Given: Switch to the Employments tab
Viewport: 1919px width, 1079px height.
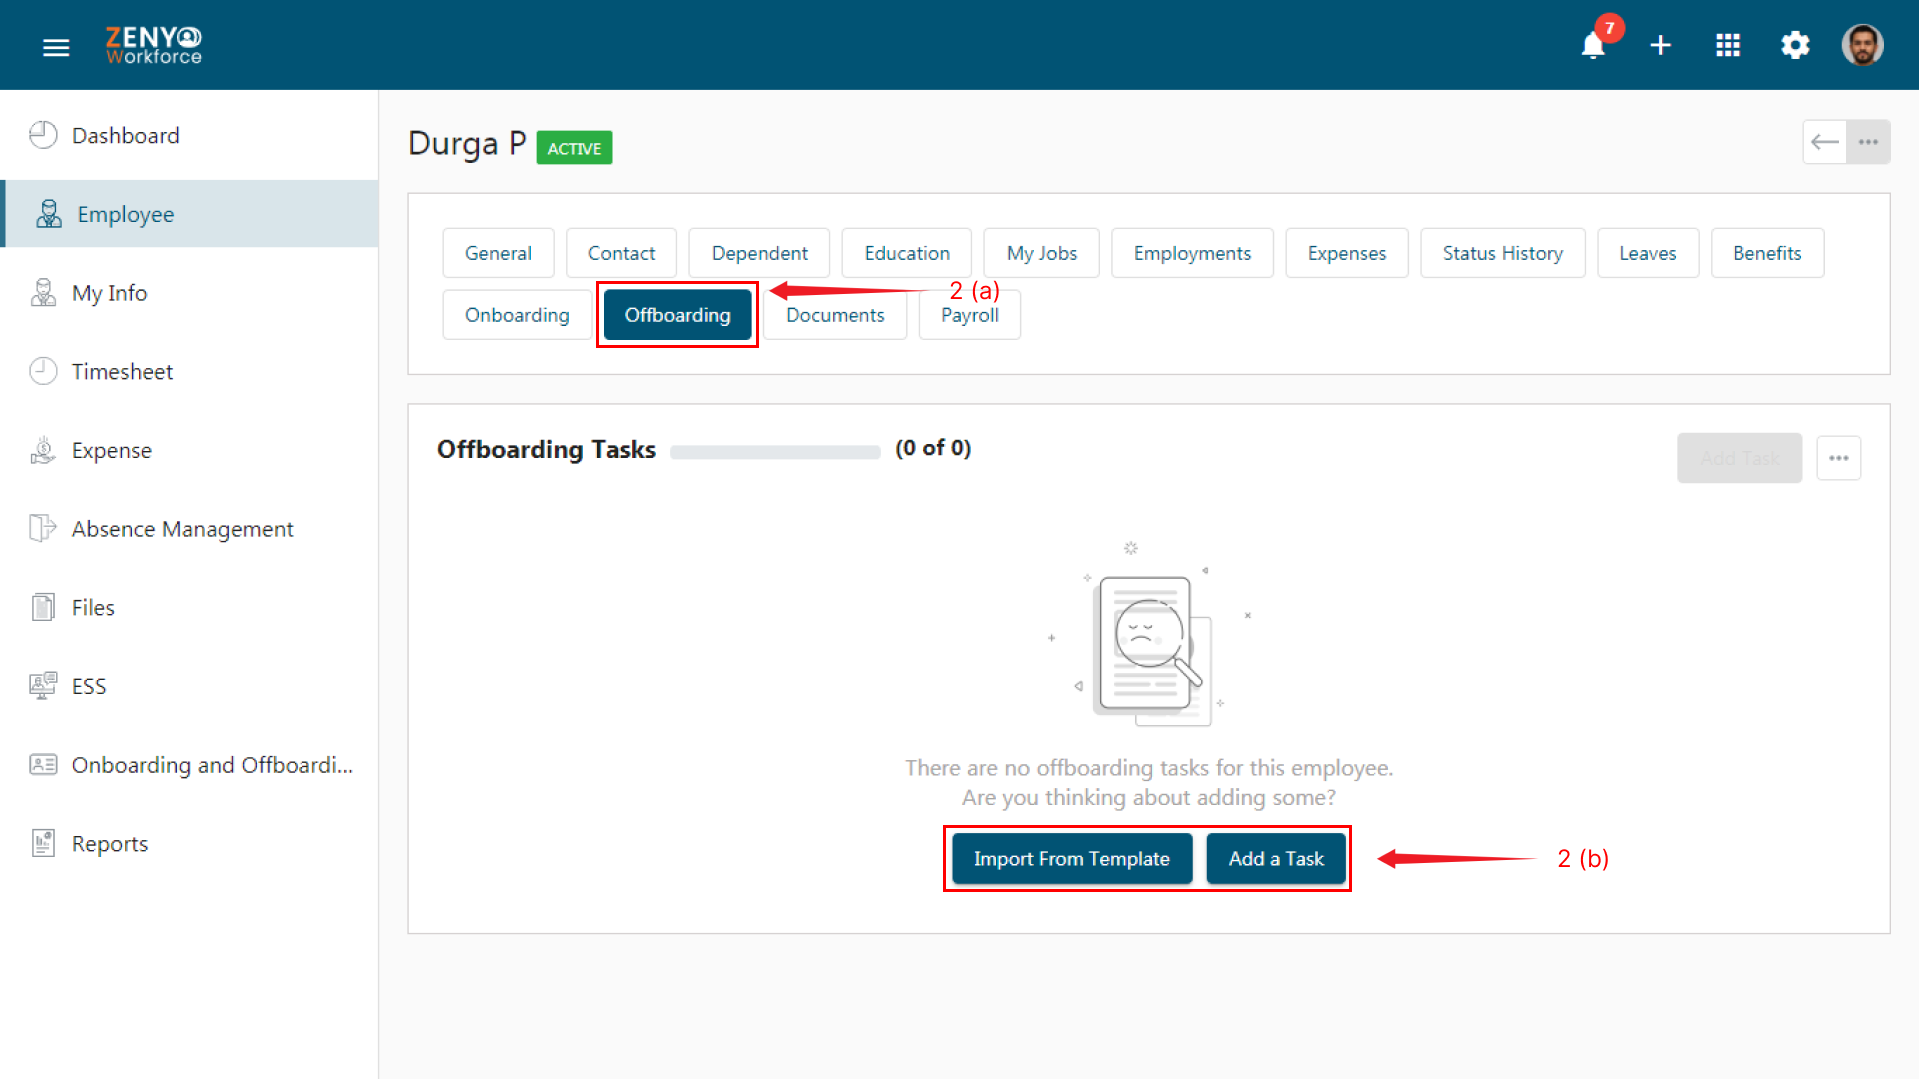Looking at the screenshot, I should [x=1192, y=253].
